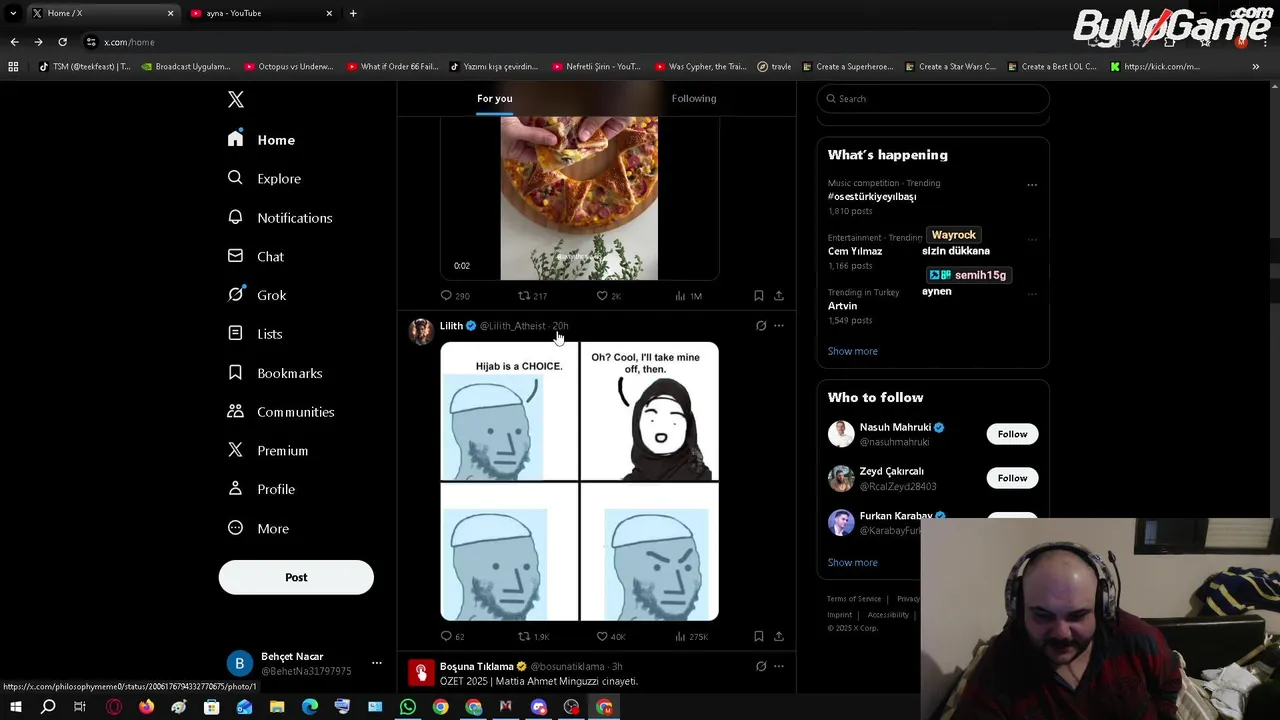Switch to the Following tab
This screenshot has width=1280, height=720.
694,98
